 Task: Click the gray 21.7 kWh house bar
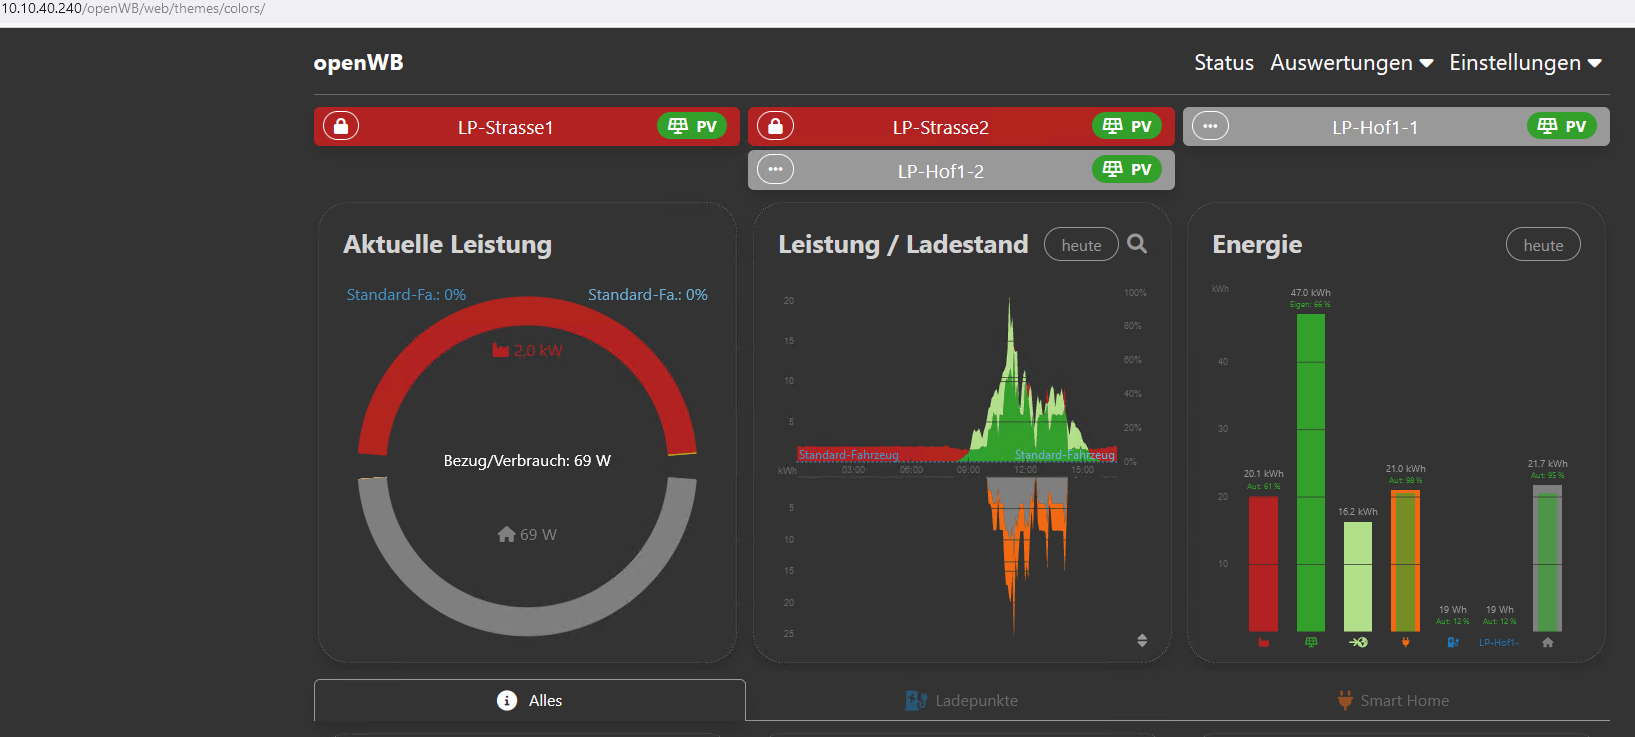(x=1548, y=558)
